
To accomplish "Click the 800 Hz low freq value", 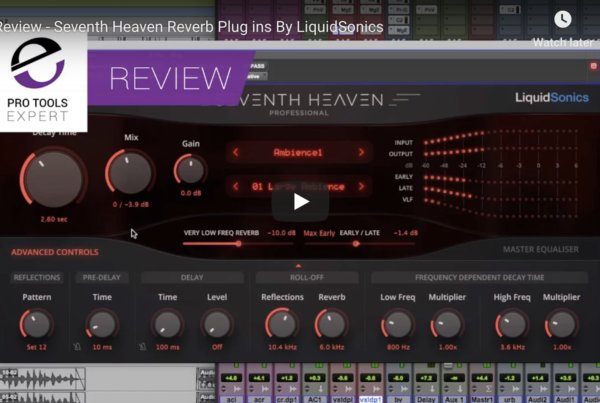I will pyautogui.click(x=398, y=347).
